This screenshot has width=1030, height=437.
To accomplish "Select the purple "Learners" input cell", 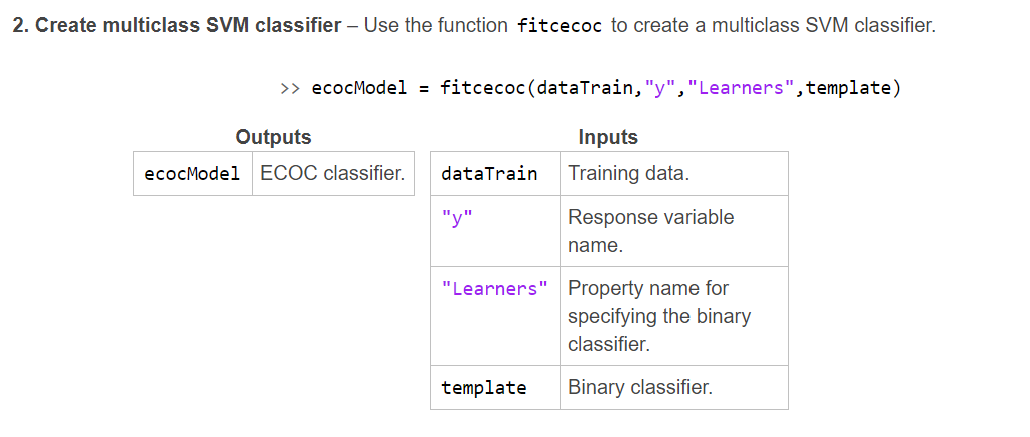I will [x=495, y=316].
